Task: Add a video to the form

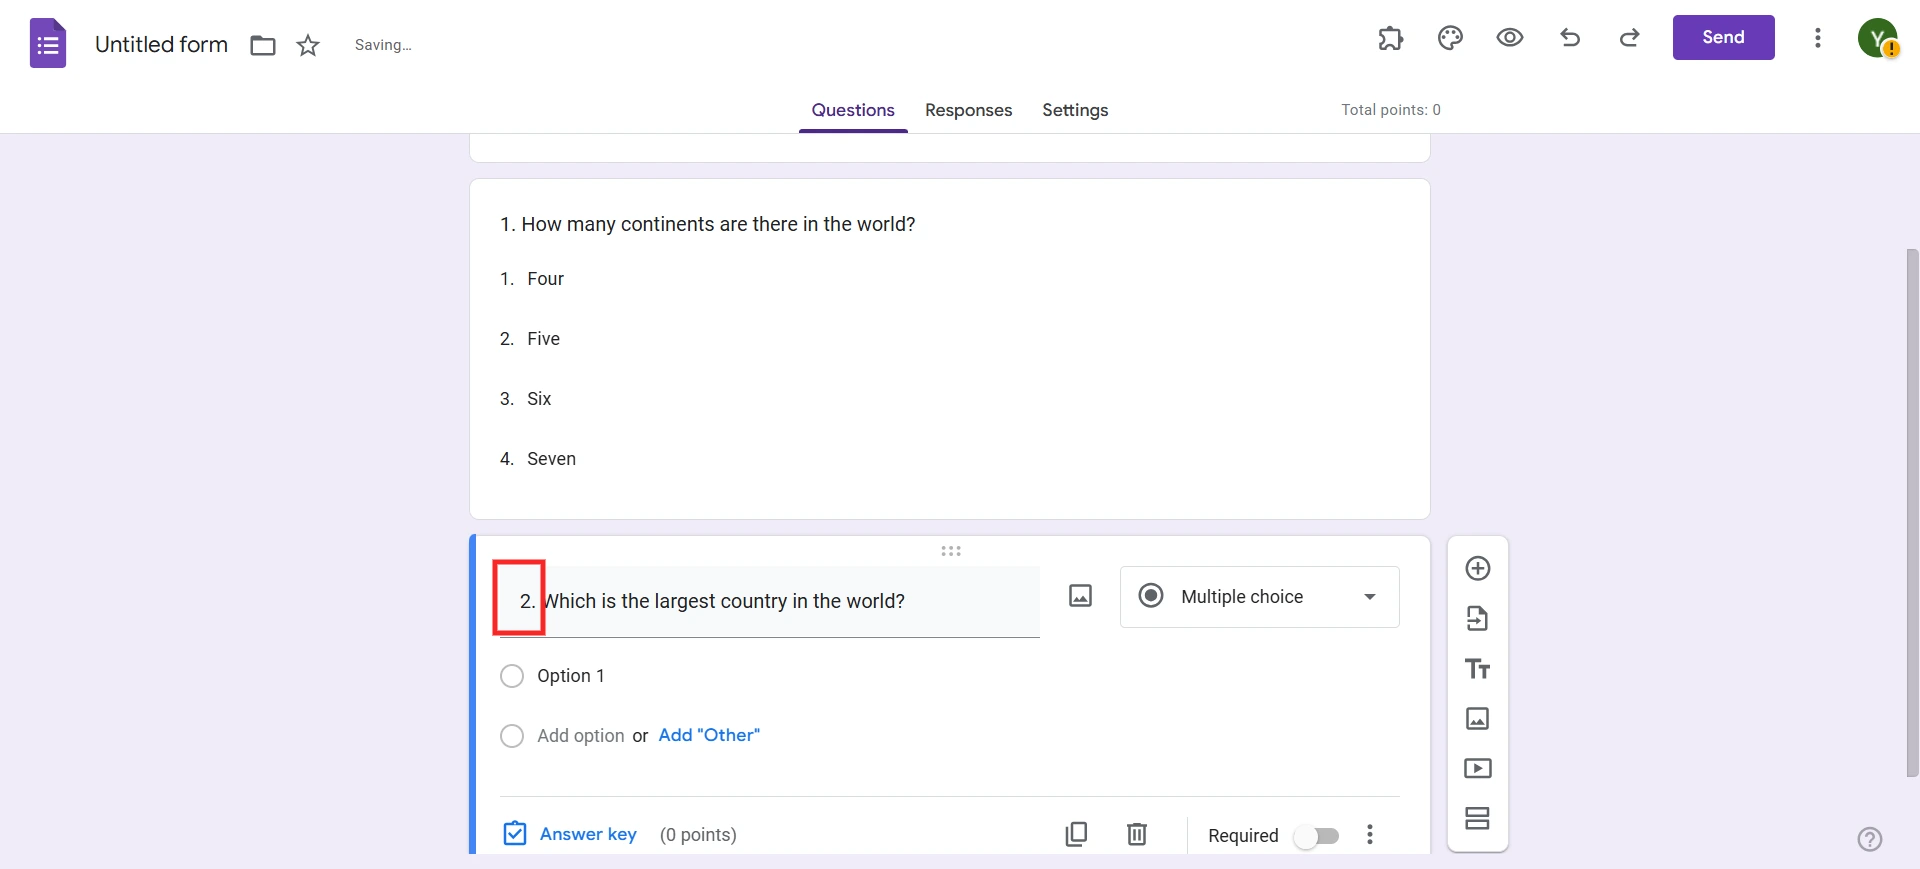Action: 1478,769
